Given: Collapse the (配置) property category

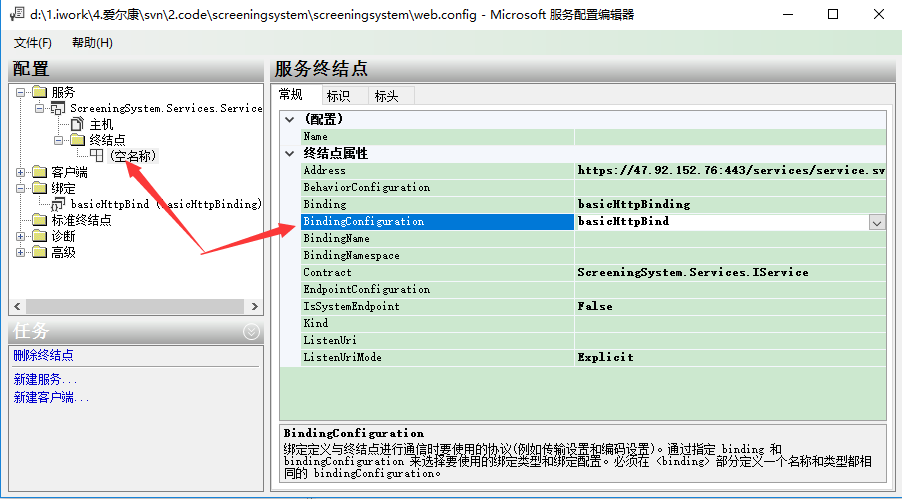Looking at the screenshot, I should pos(290,120).
